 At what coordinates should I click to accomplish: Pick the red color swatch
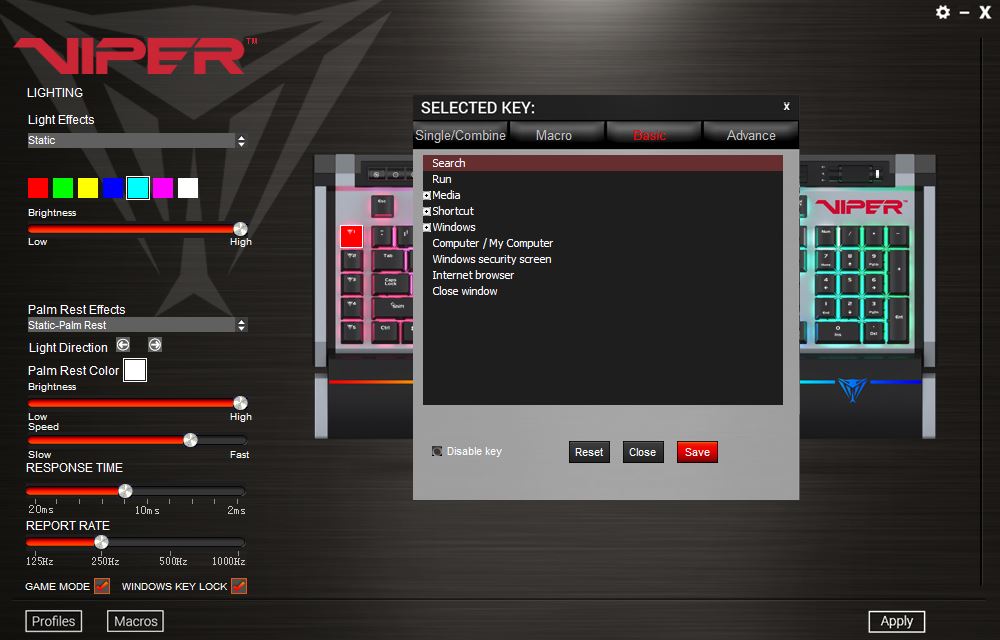(38, 188)
